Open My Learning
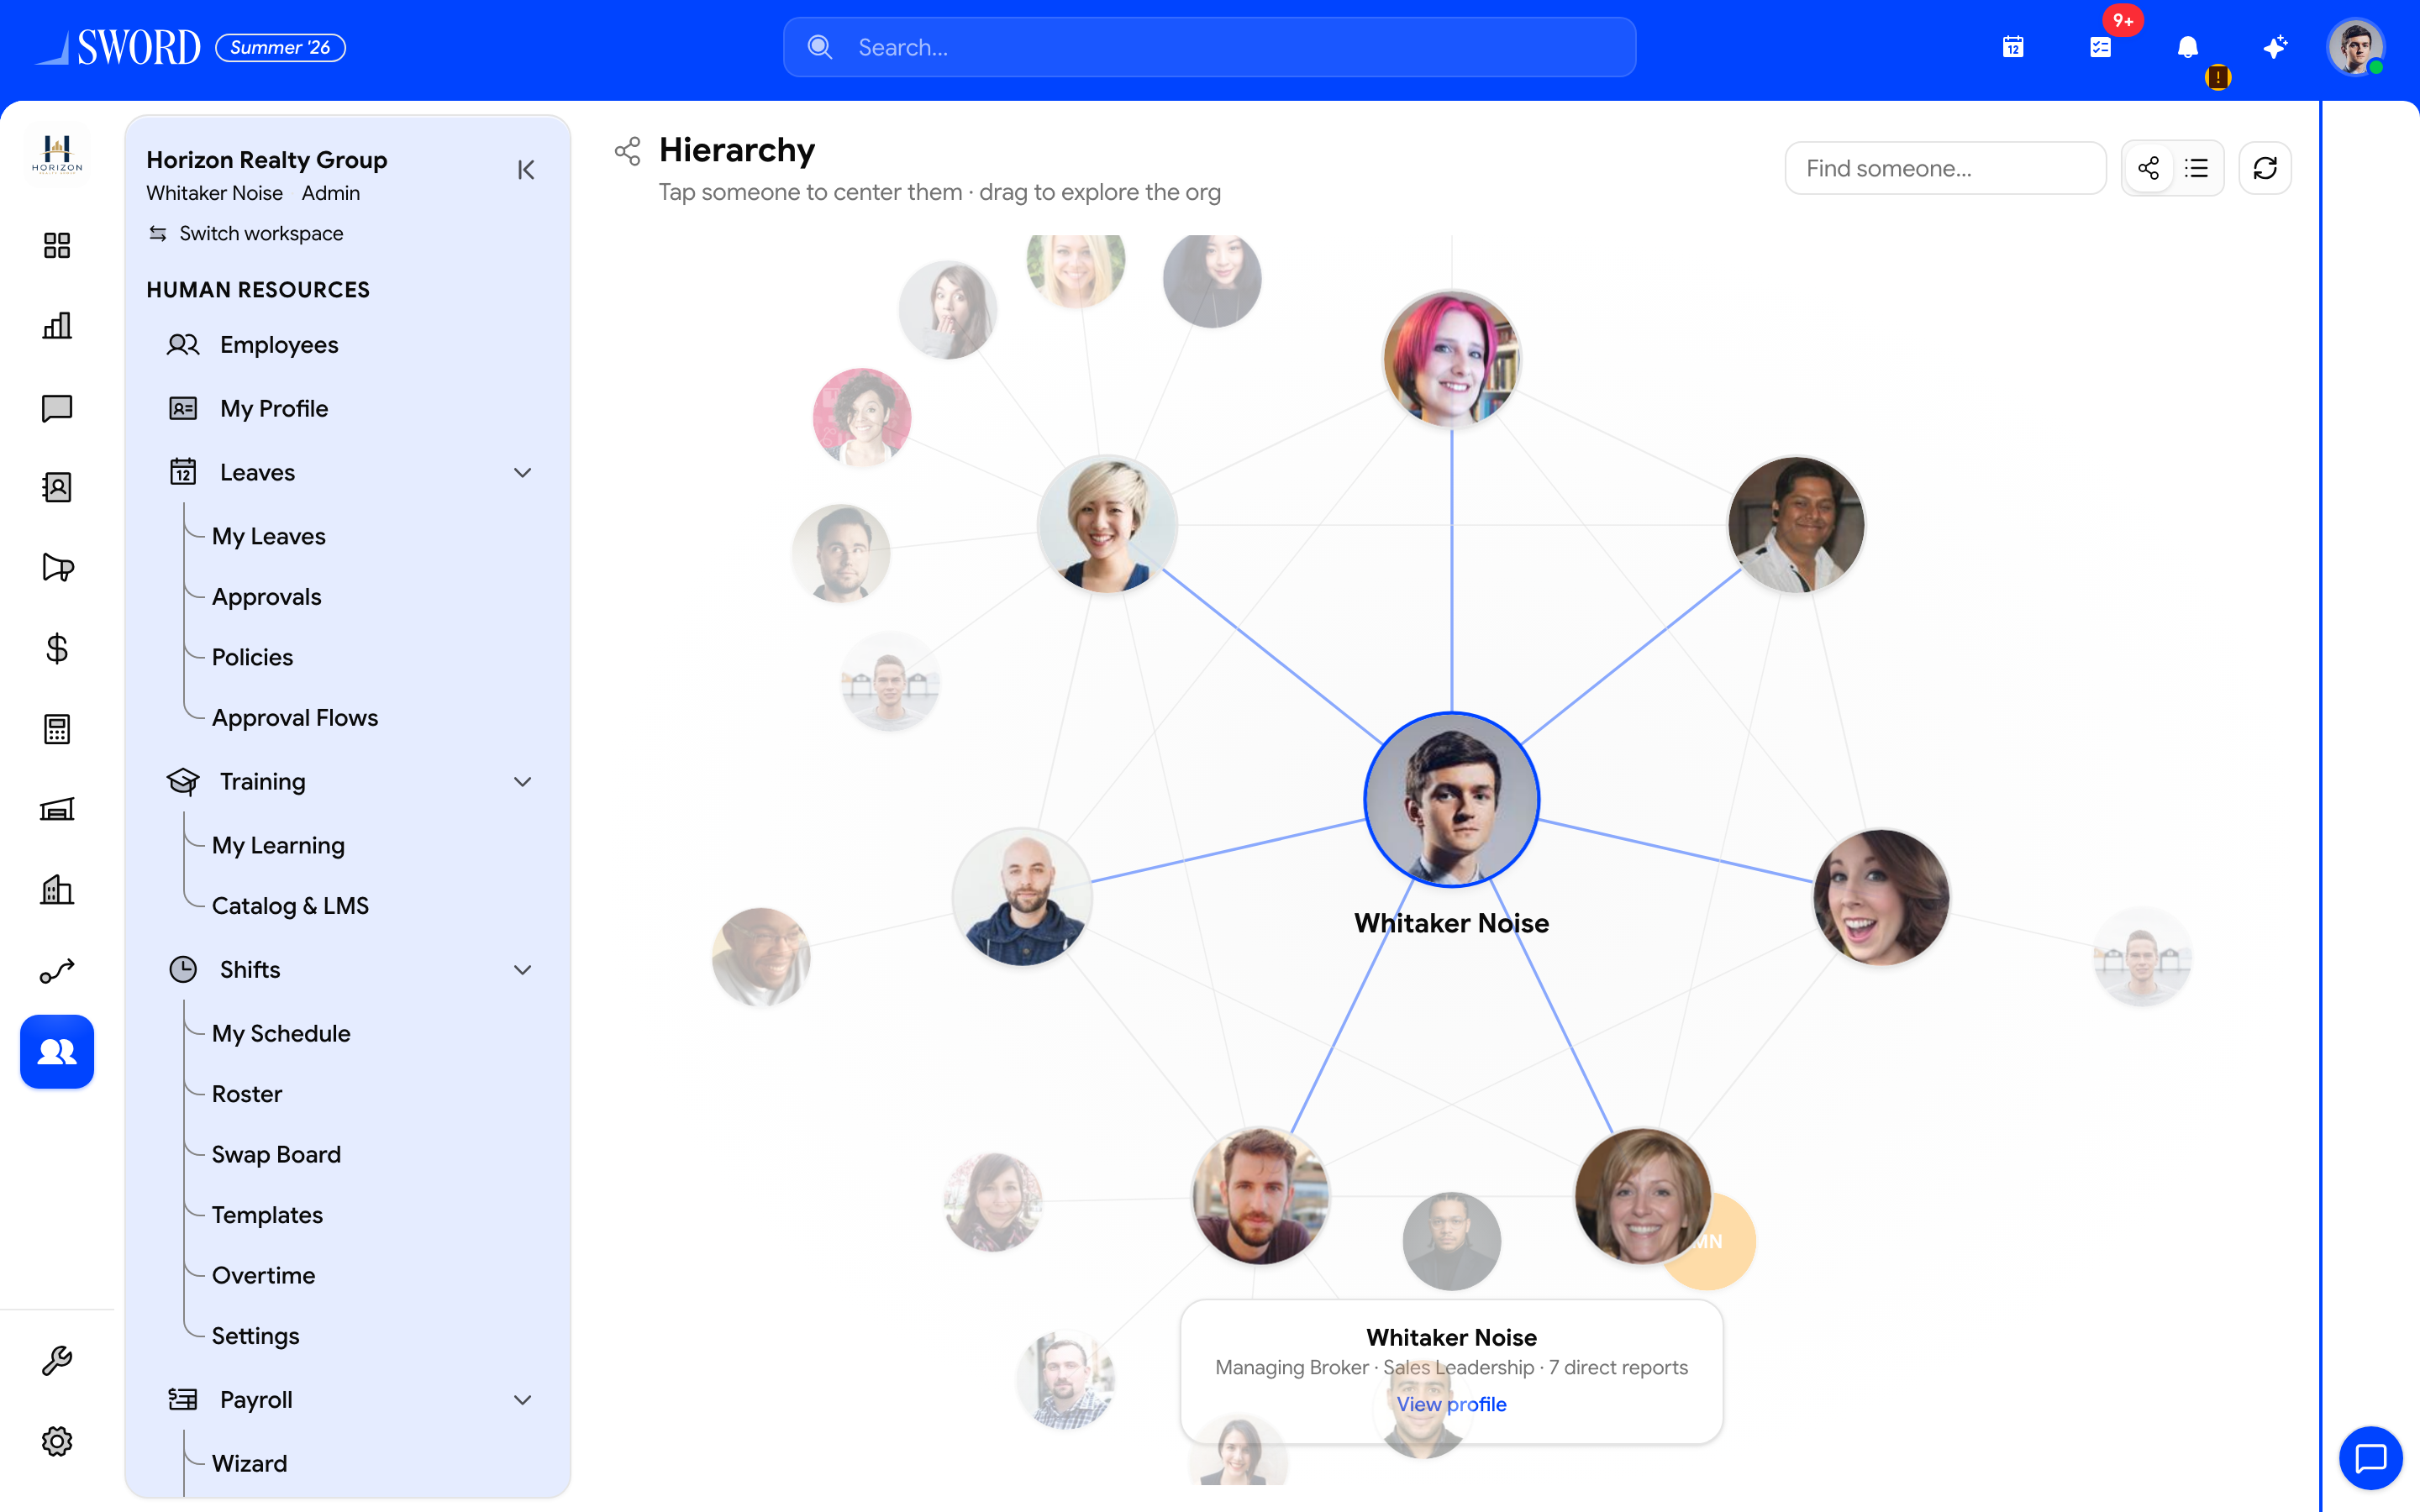This screenshot has width=2420, height=1512. (278, 845)
